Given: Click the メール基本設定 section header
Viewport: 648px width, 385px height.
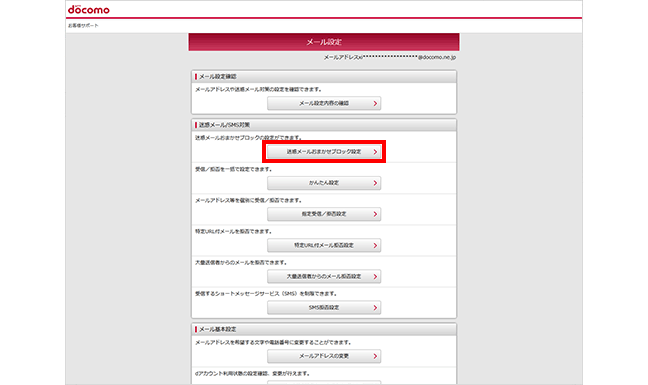Looking at the screenshot, I should pyautogui.click(x=324, y=329).
